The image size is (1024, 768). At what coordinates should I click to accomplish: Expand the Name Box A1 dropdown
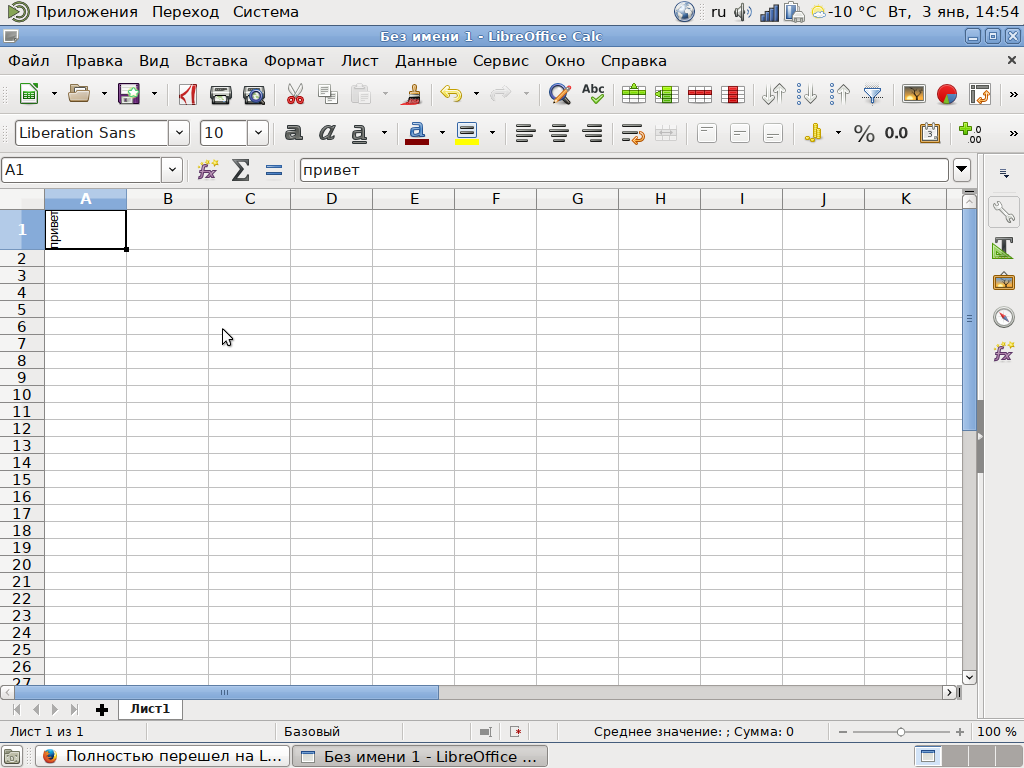coord(172,170)
